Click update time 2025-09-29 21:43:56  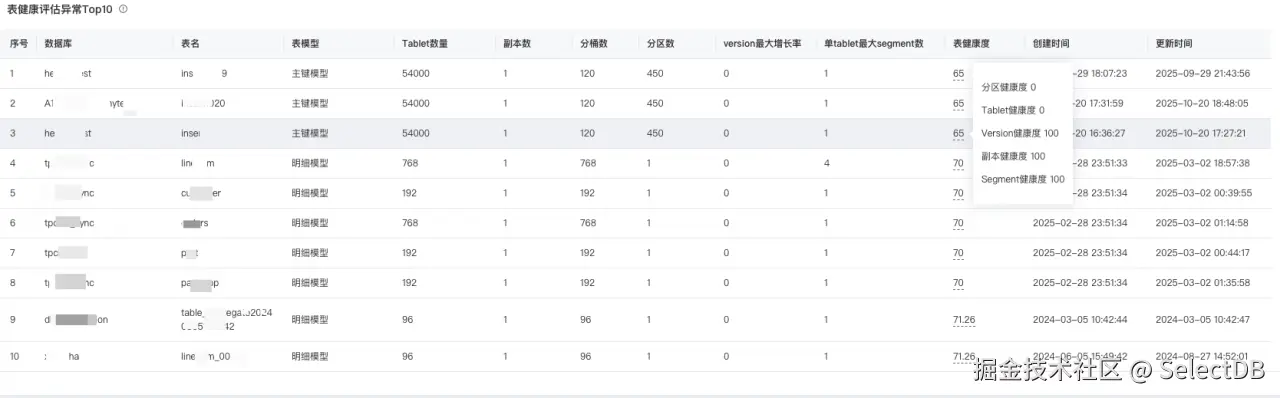1202,74
